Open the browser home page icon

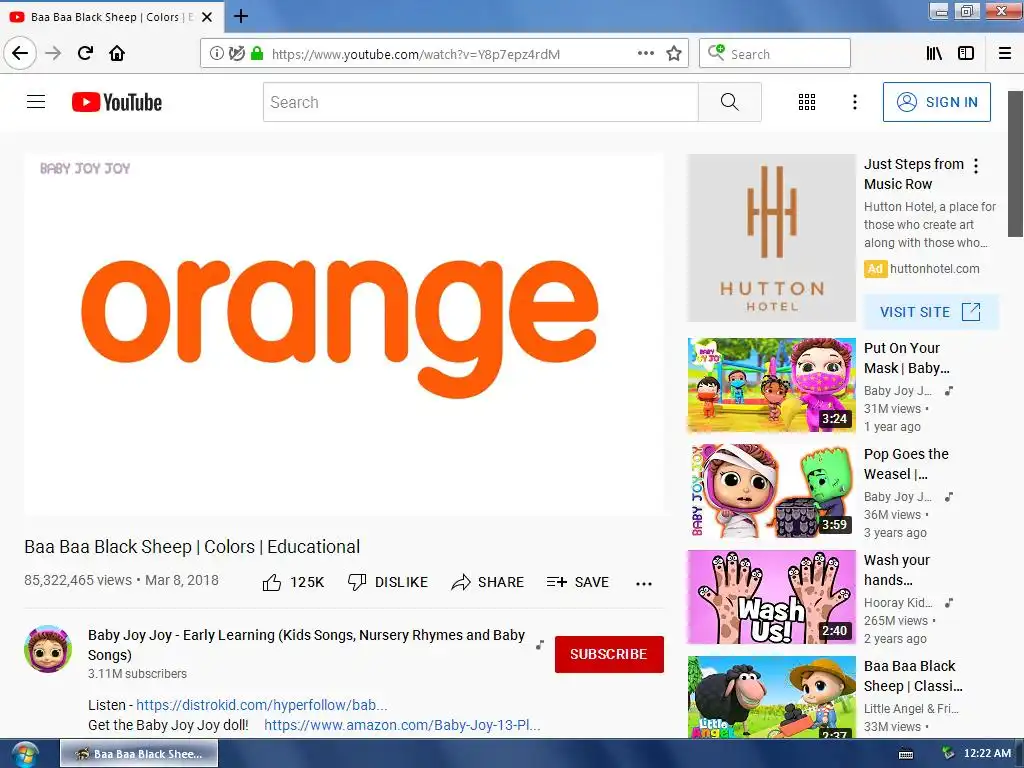tap(117, 53)
